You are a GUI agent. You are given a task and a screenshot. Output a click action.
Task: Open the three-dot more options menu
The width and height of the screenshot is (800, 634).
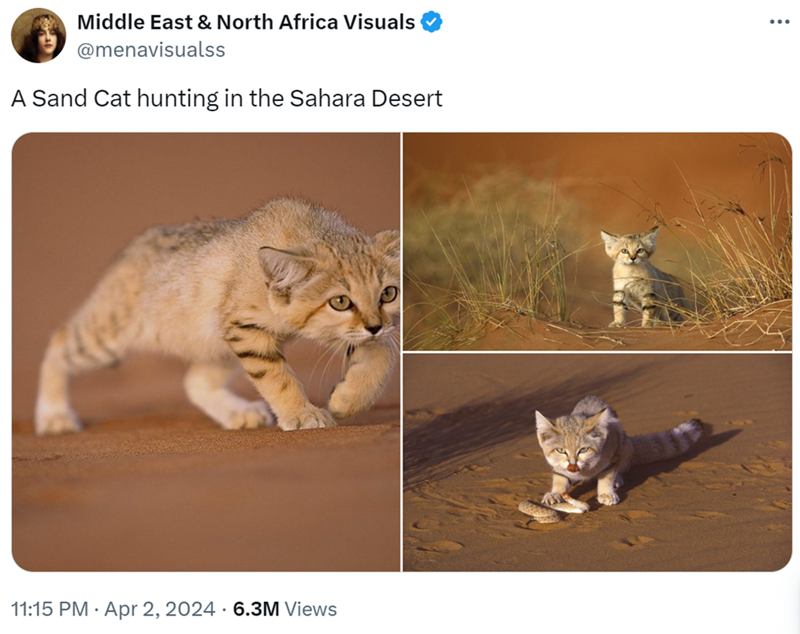point(779,22)
